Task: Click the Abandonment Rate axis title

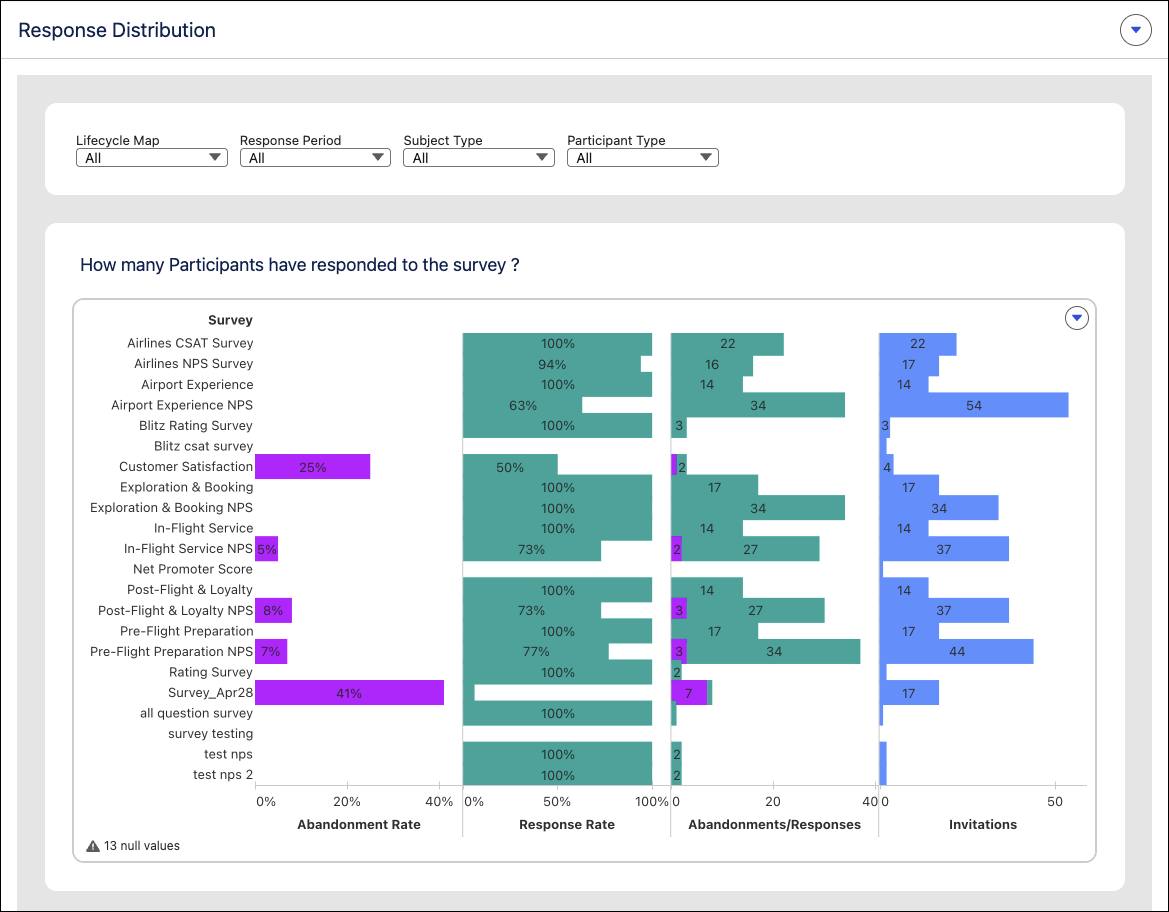Action: point(359,824)
